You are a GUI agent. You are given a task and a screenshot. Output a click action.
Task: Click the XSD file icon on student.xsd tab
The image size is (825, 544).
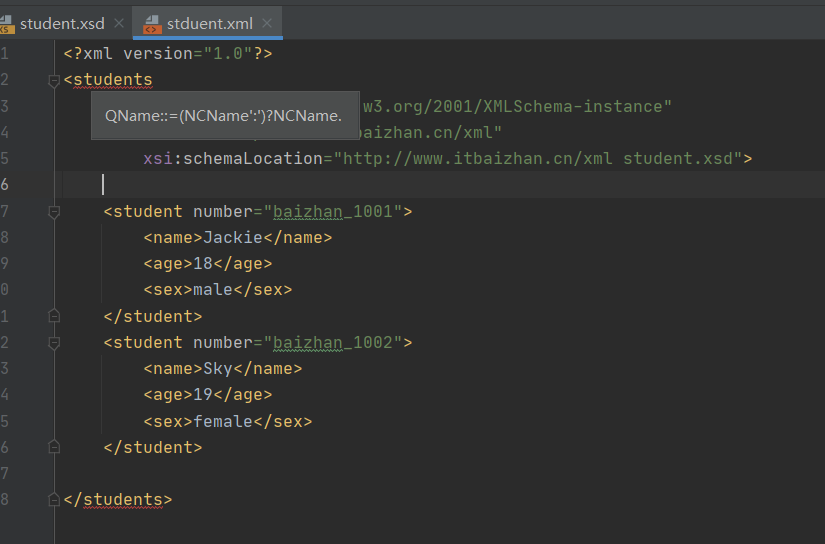(6, 24)
